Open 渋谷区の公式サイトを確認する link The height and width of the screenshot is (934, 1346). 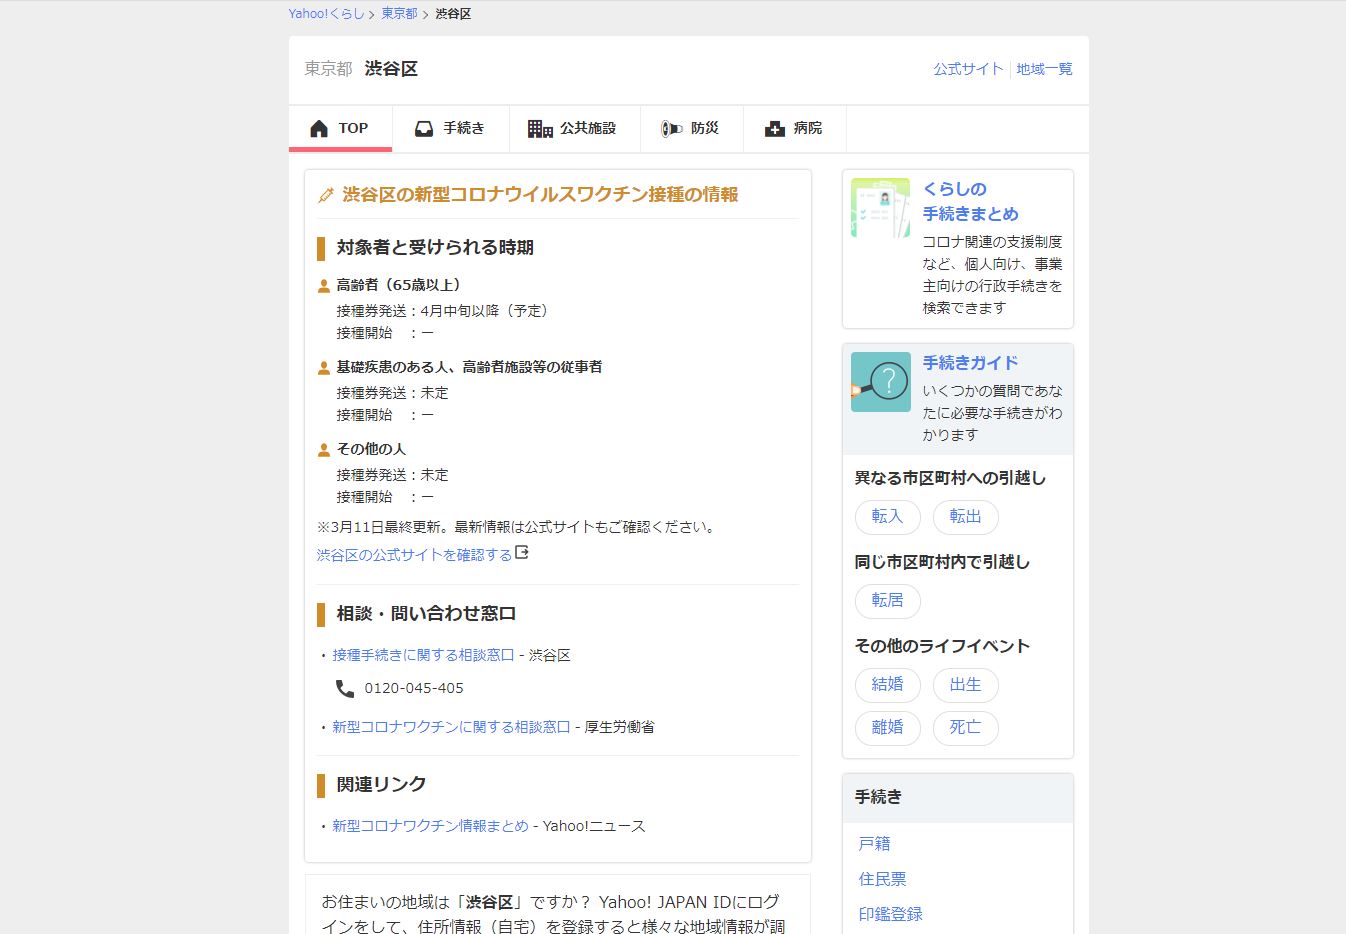pyautogui.click(x=414, y=555)
